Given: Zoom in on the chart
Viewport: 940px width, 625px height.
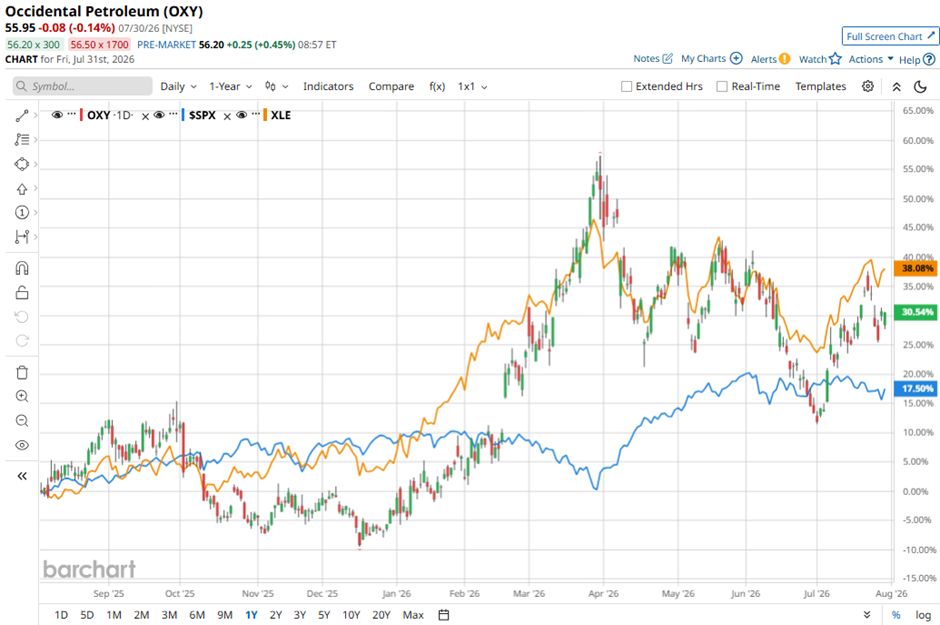Looking at the screenshot, I should pyautogui.click(x=22, y=396).
